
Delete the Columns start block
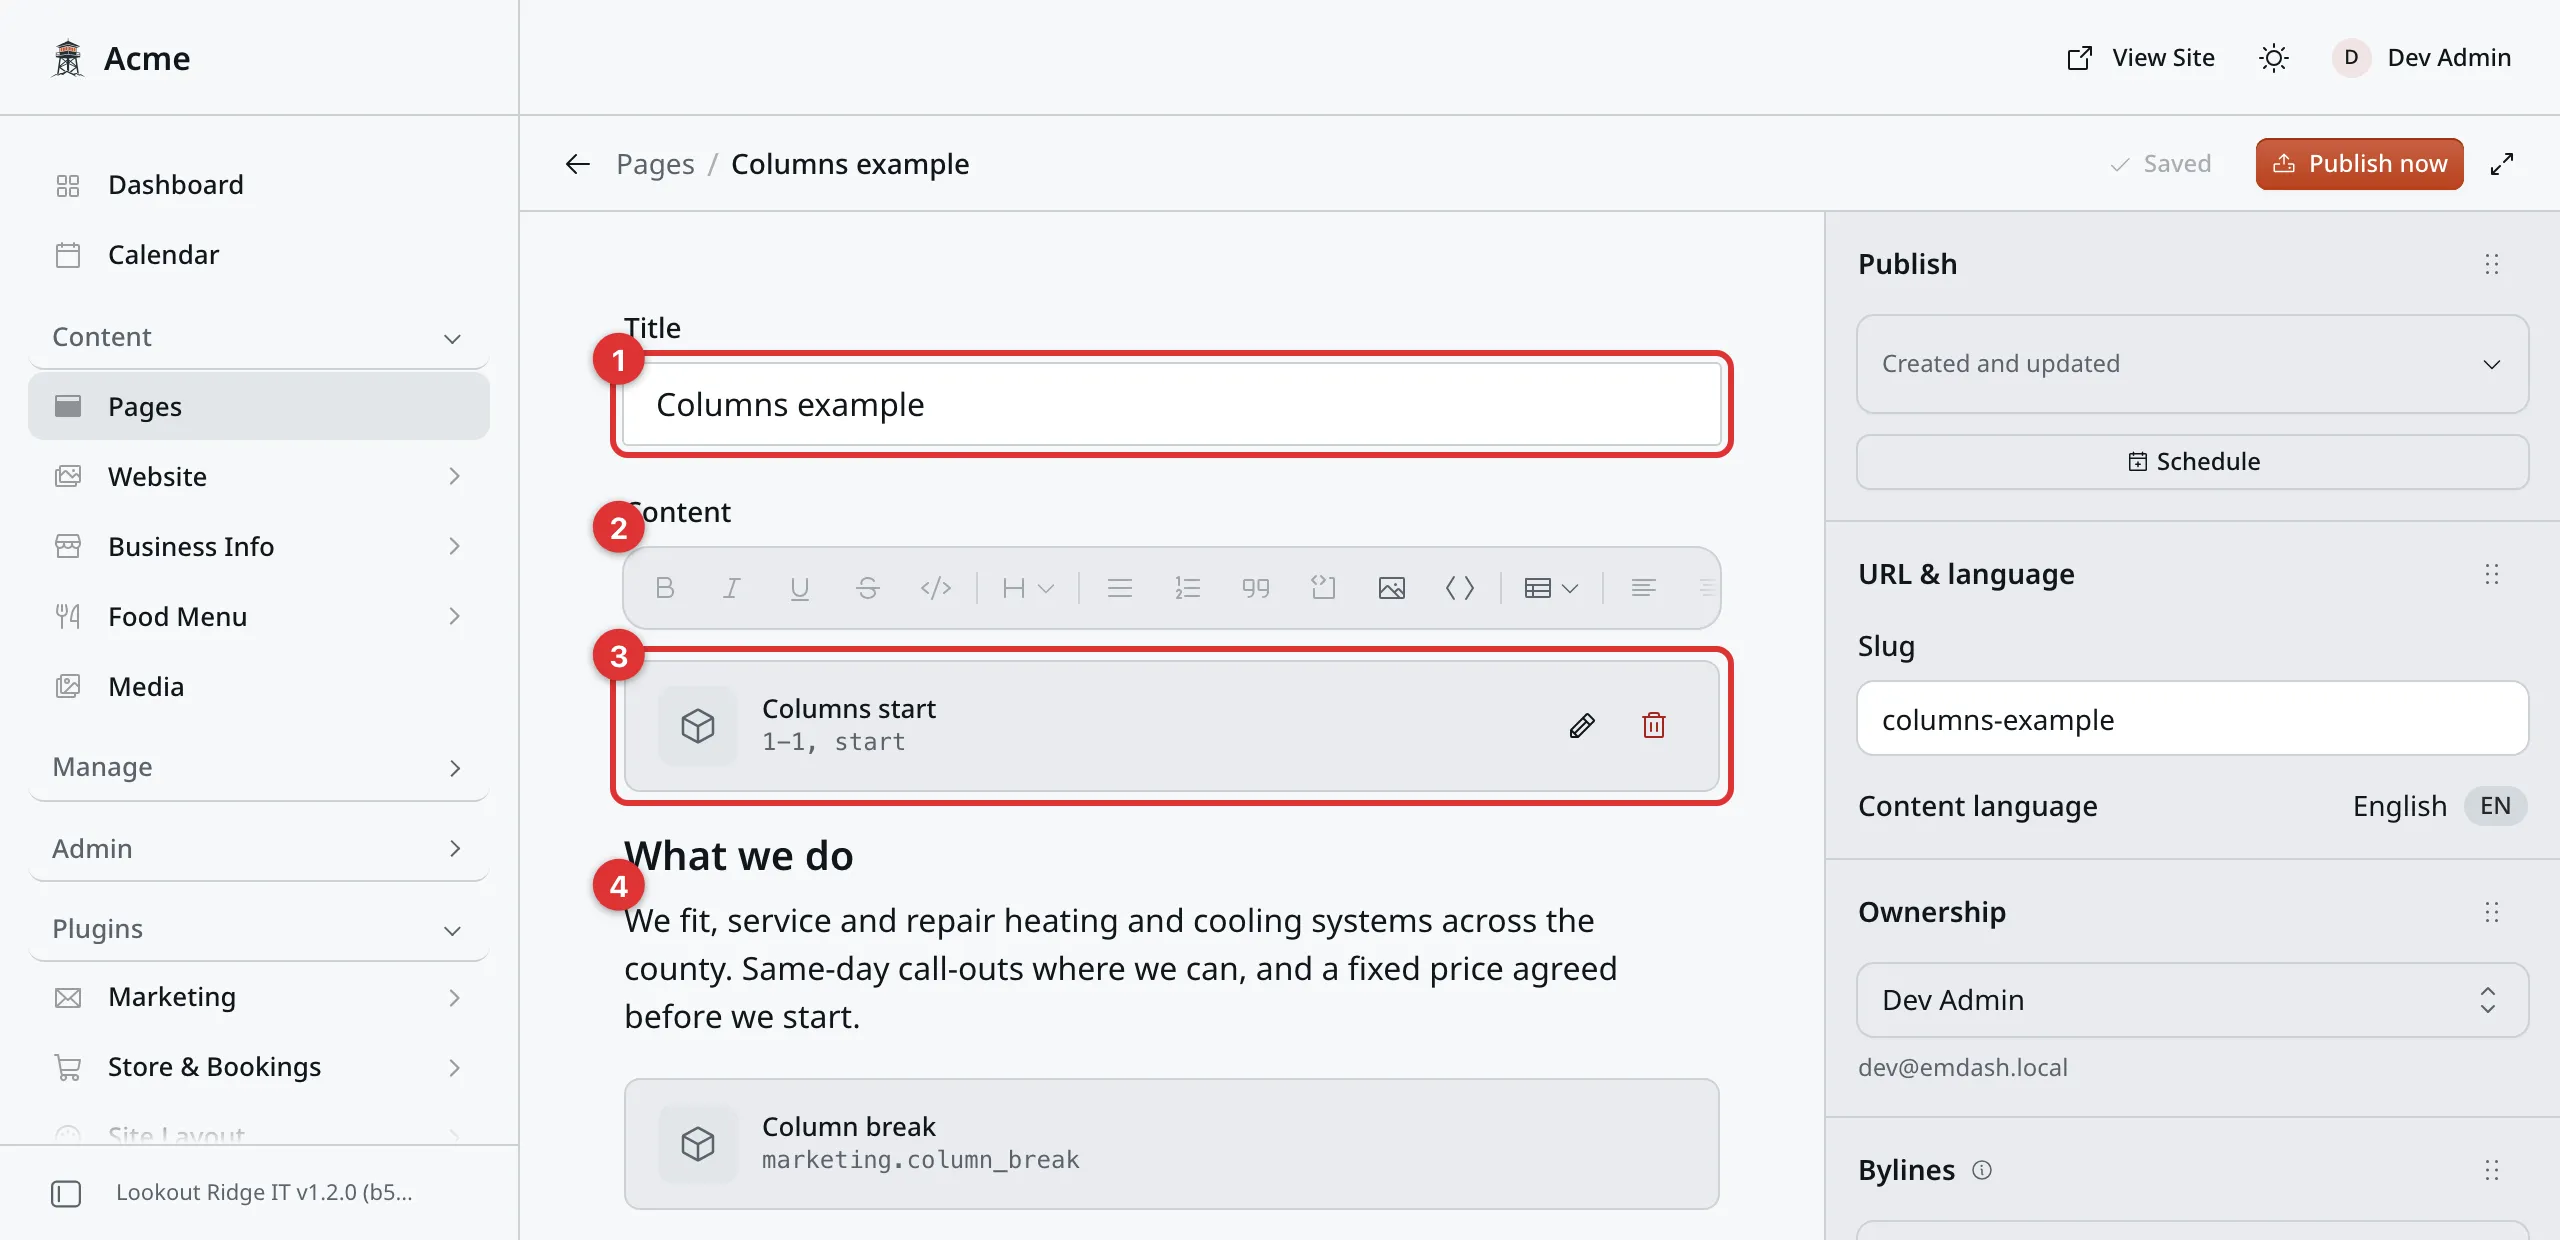click(x=1654, y=726)
